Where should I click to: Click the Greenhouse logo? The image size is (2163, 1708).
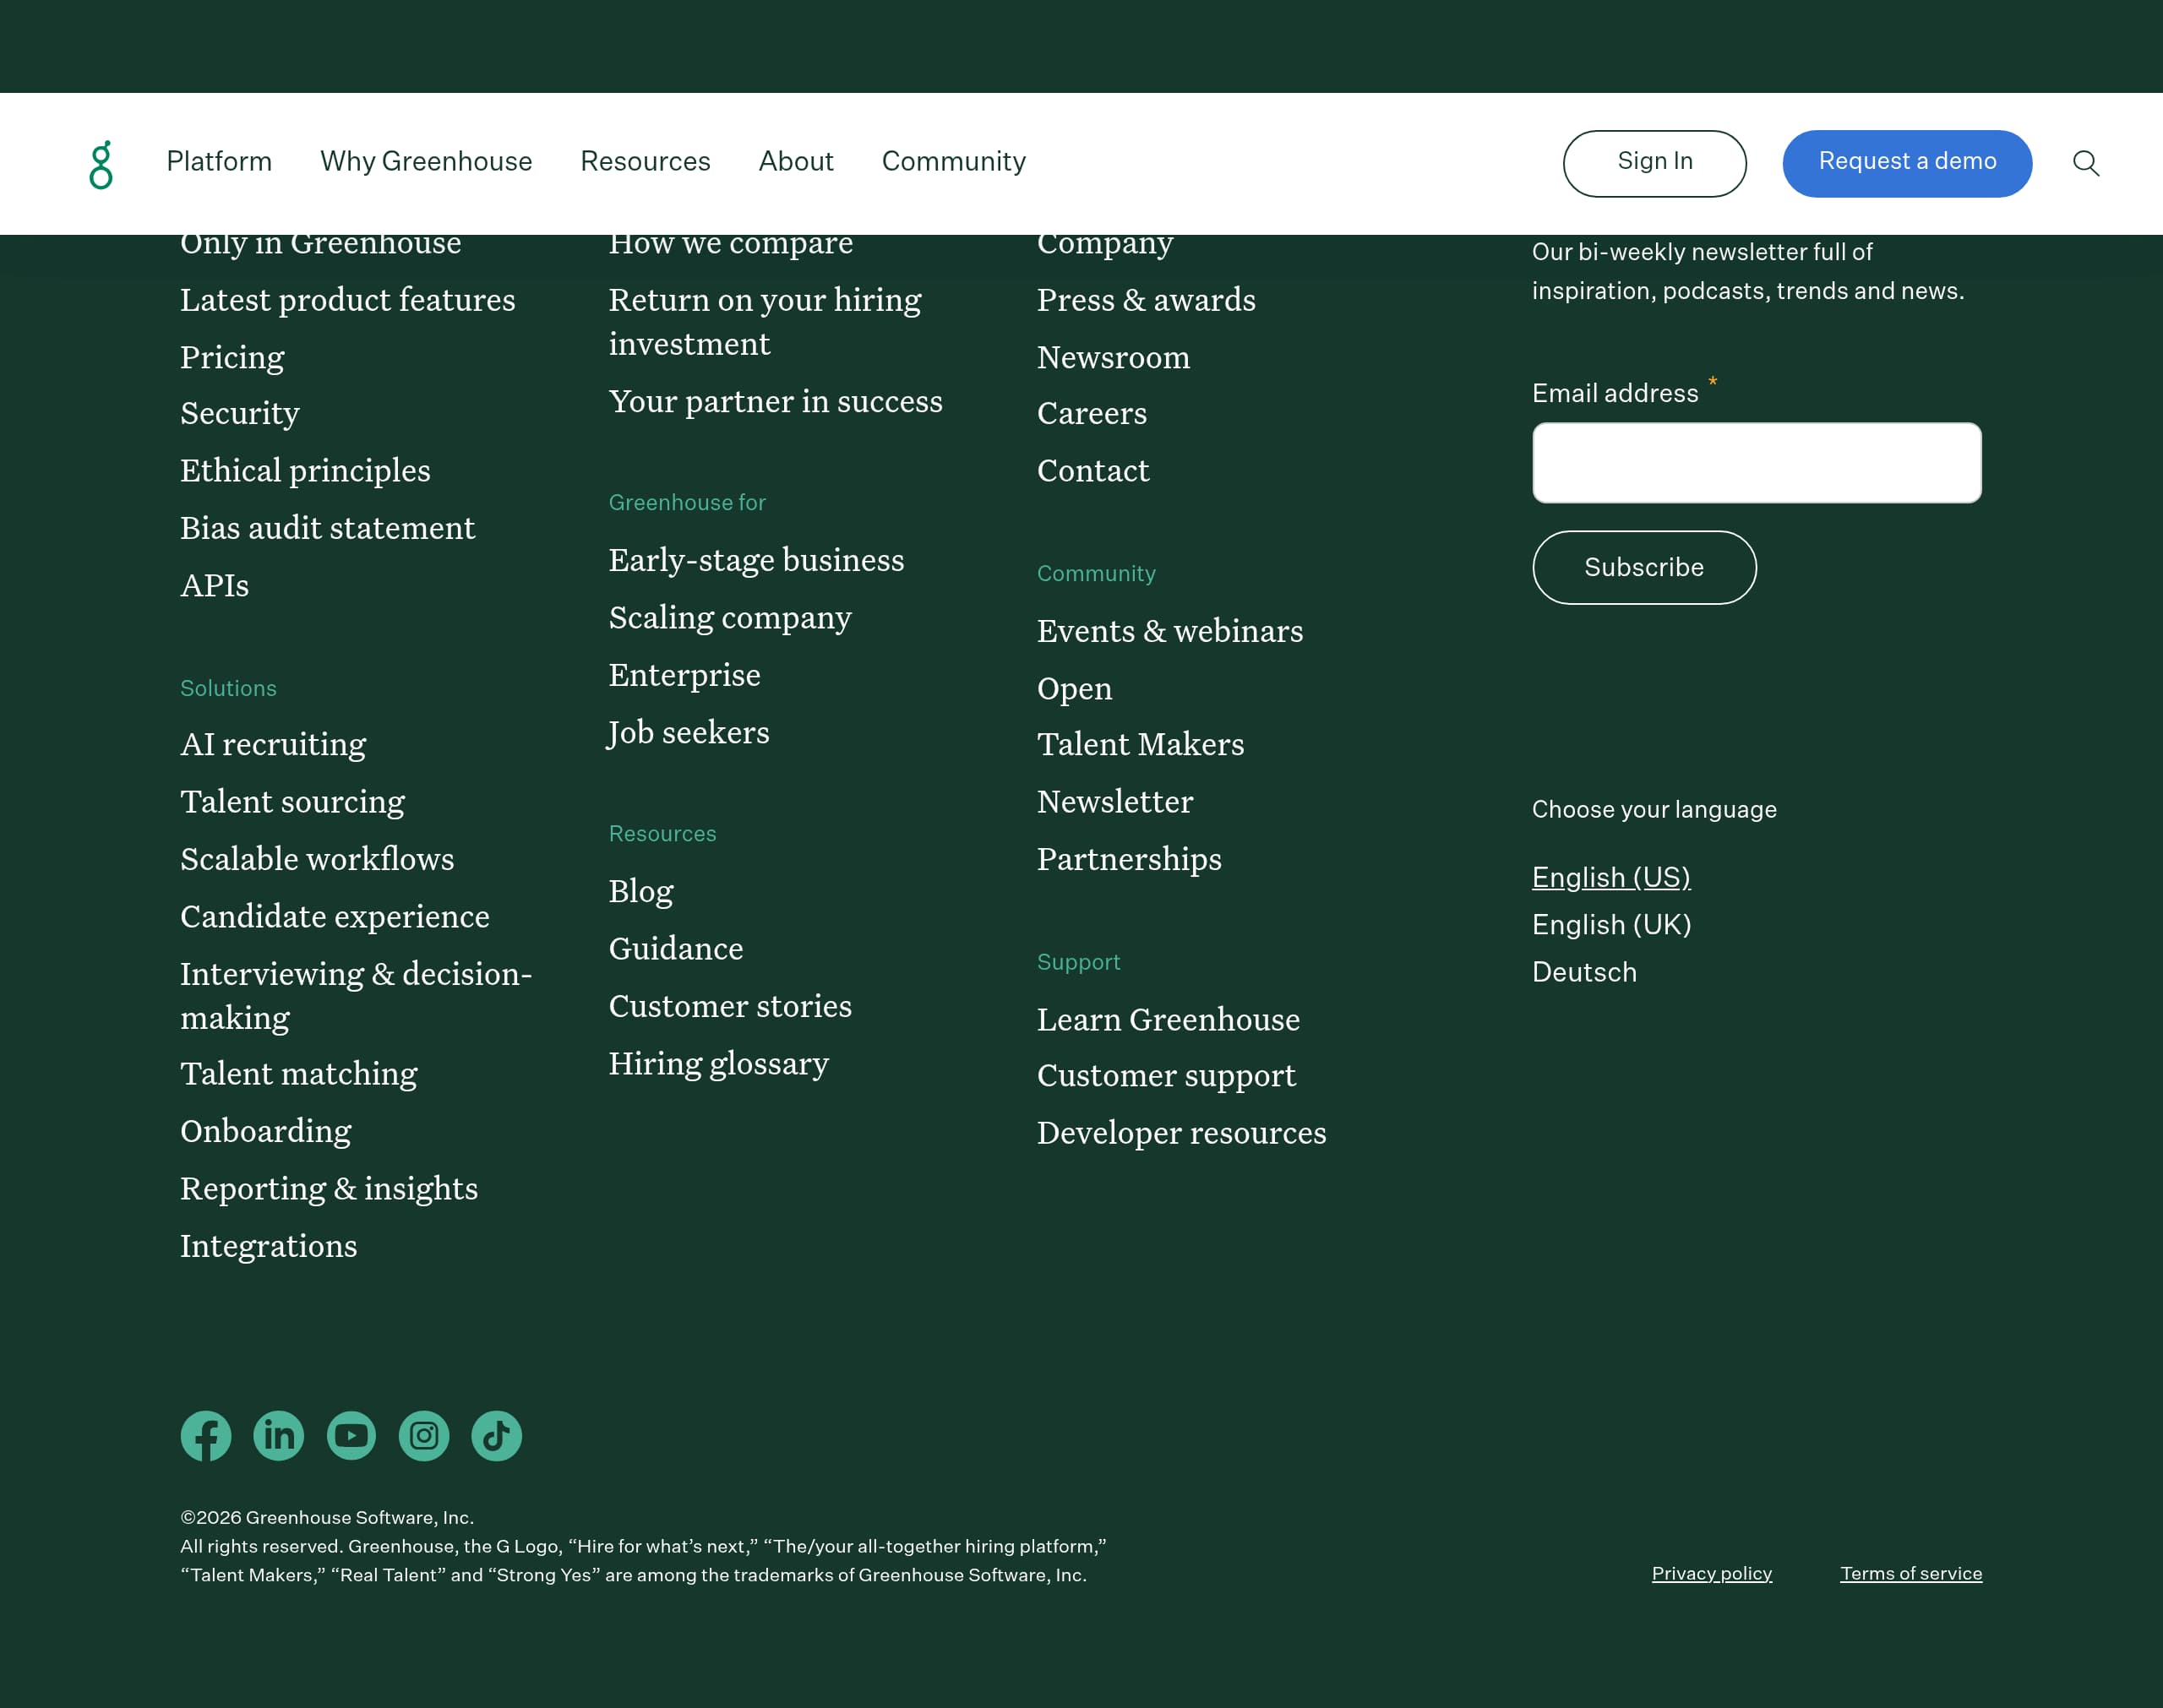click(103, 163)
